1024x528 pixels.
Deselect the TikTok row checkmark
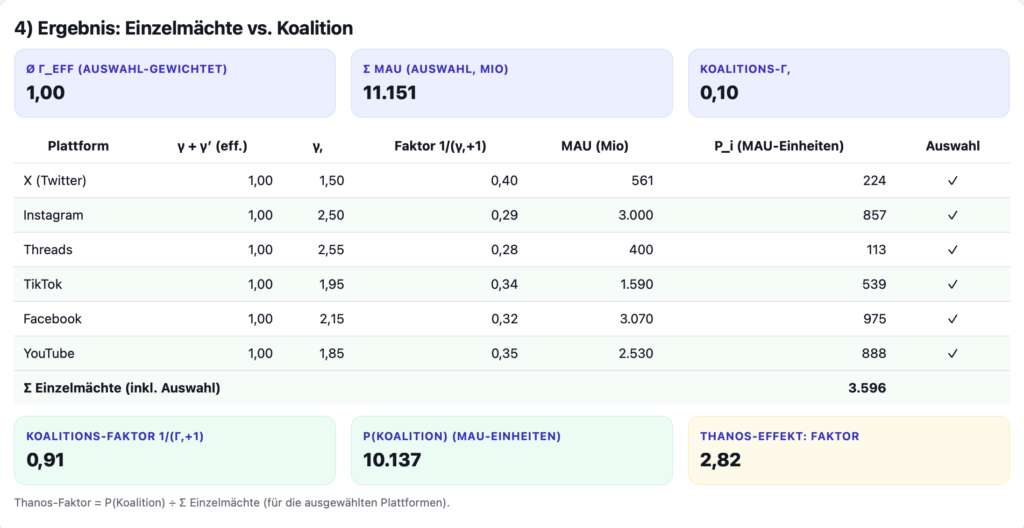tap(952, 284)
